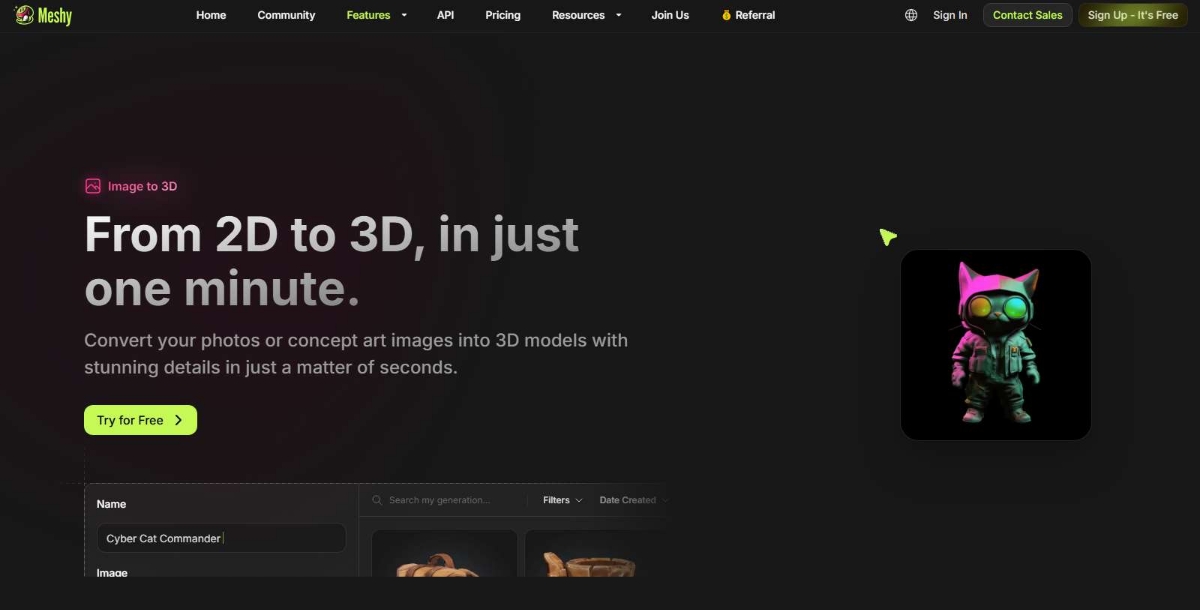This screenshot has height=610, width=1200.
Task: Click the Referral medal icon
Action: (726, 15)
